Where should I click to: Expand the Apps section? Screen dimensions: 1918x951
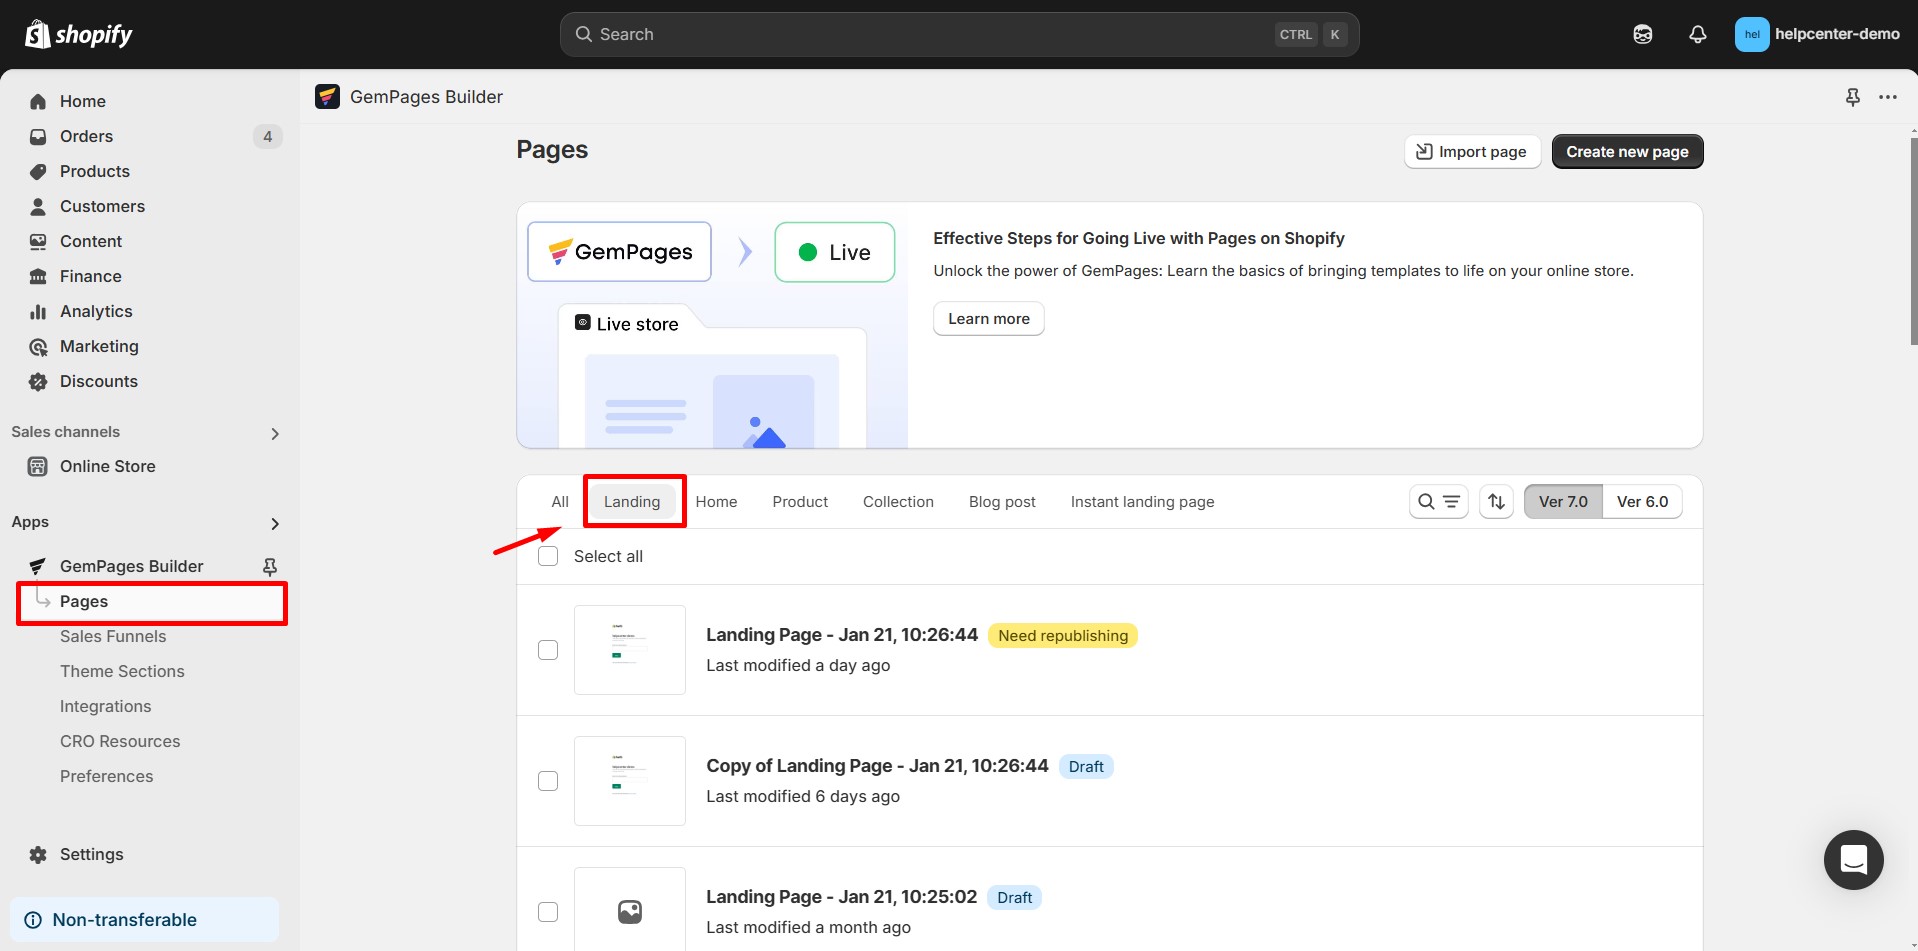(274, 524)
